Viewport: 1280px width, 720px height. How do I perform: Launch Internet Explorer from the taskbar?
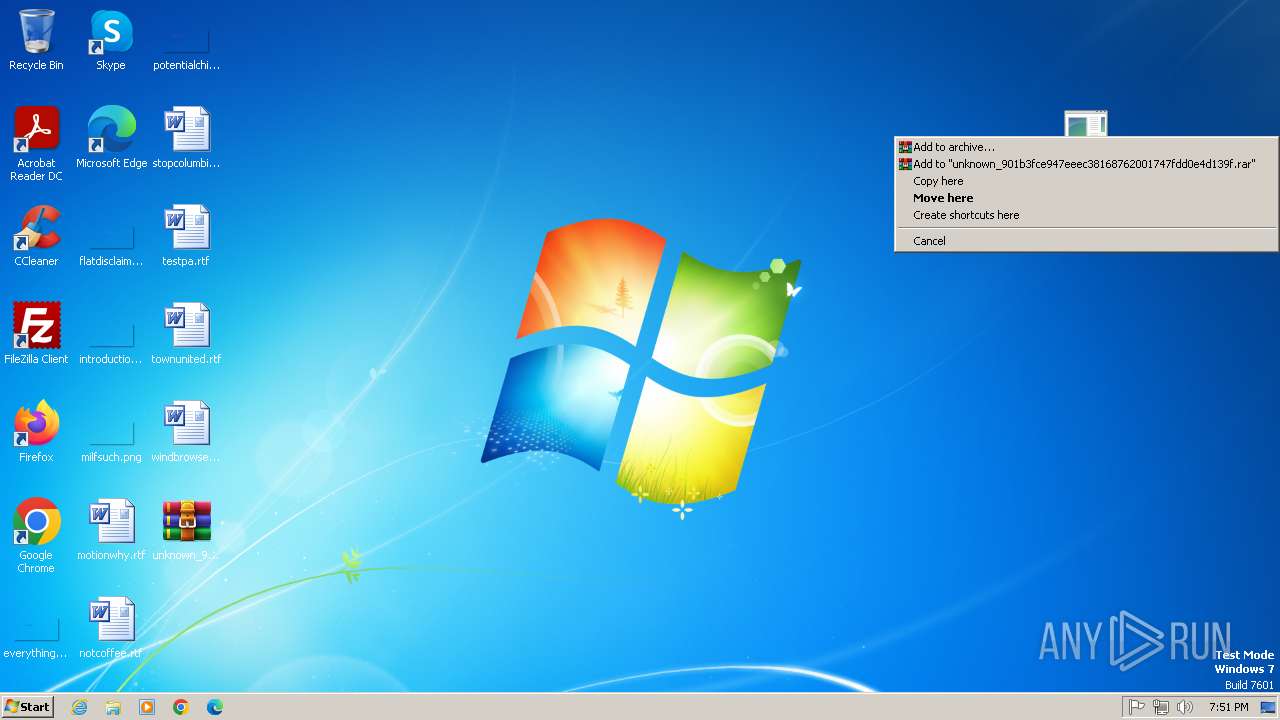point(79,707)
